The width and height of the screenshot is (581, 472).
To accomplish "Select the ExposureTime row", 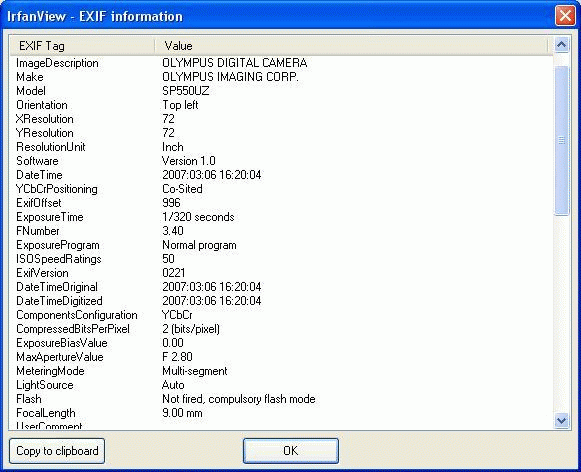I will (281, 217).
